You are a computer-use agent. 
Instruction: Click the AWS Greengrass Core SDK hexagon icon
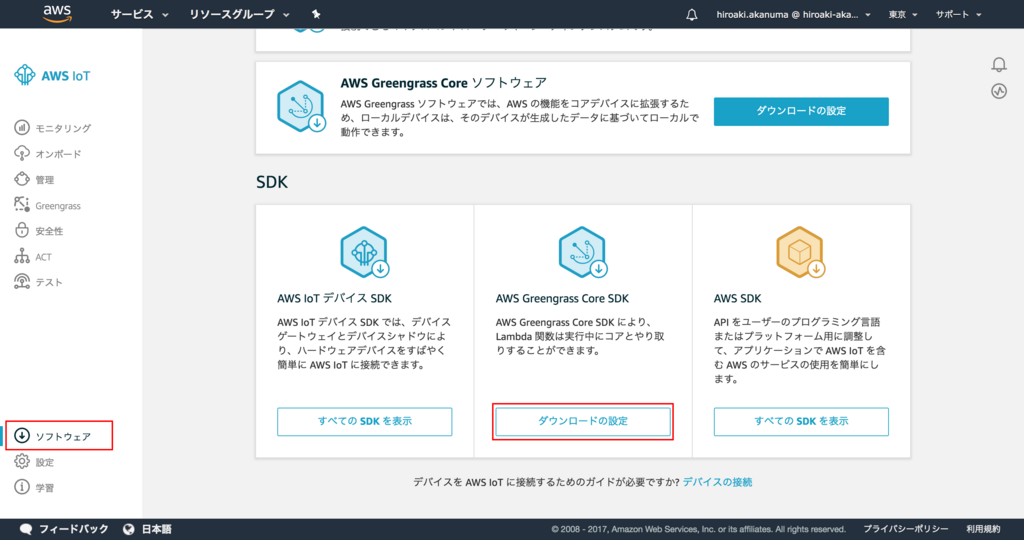[x=583, y=252]
